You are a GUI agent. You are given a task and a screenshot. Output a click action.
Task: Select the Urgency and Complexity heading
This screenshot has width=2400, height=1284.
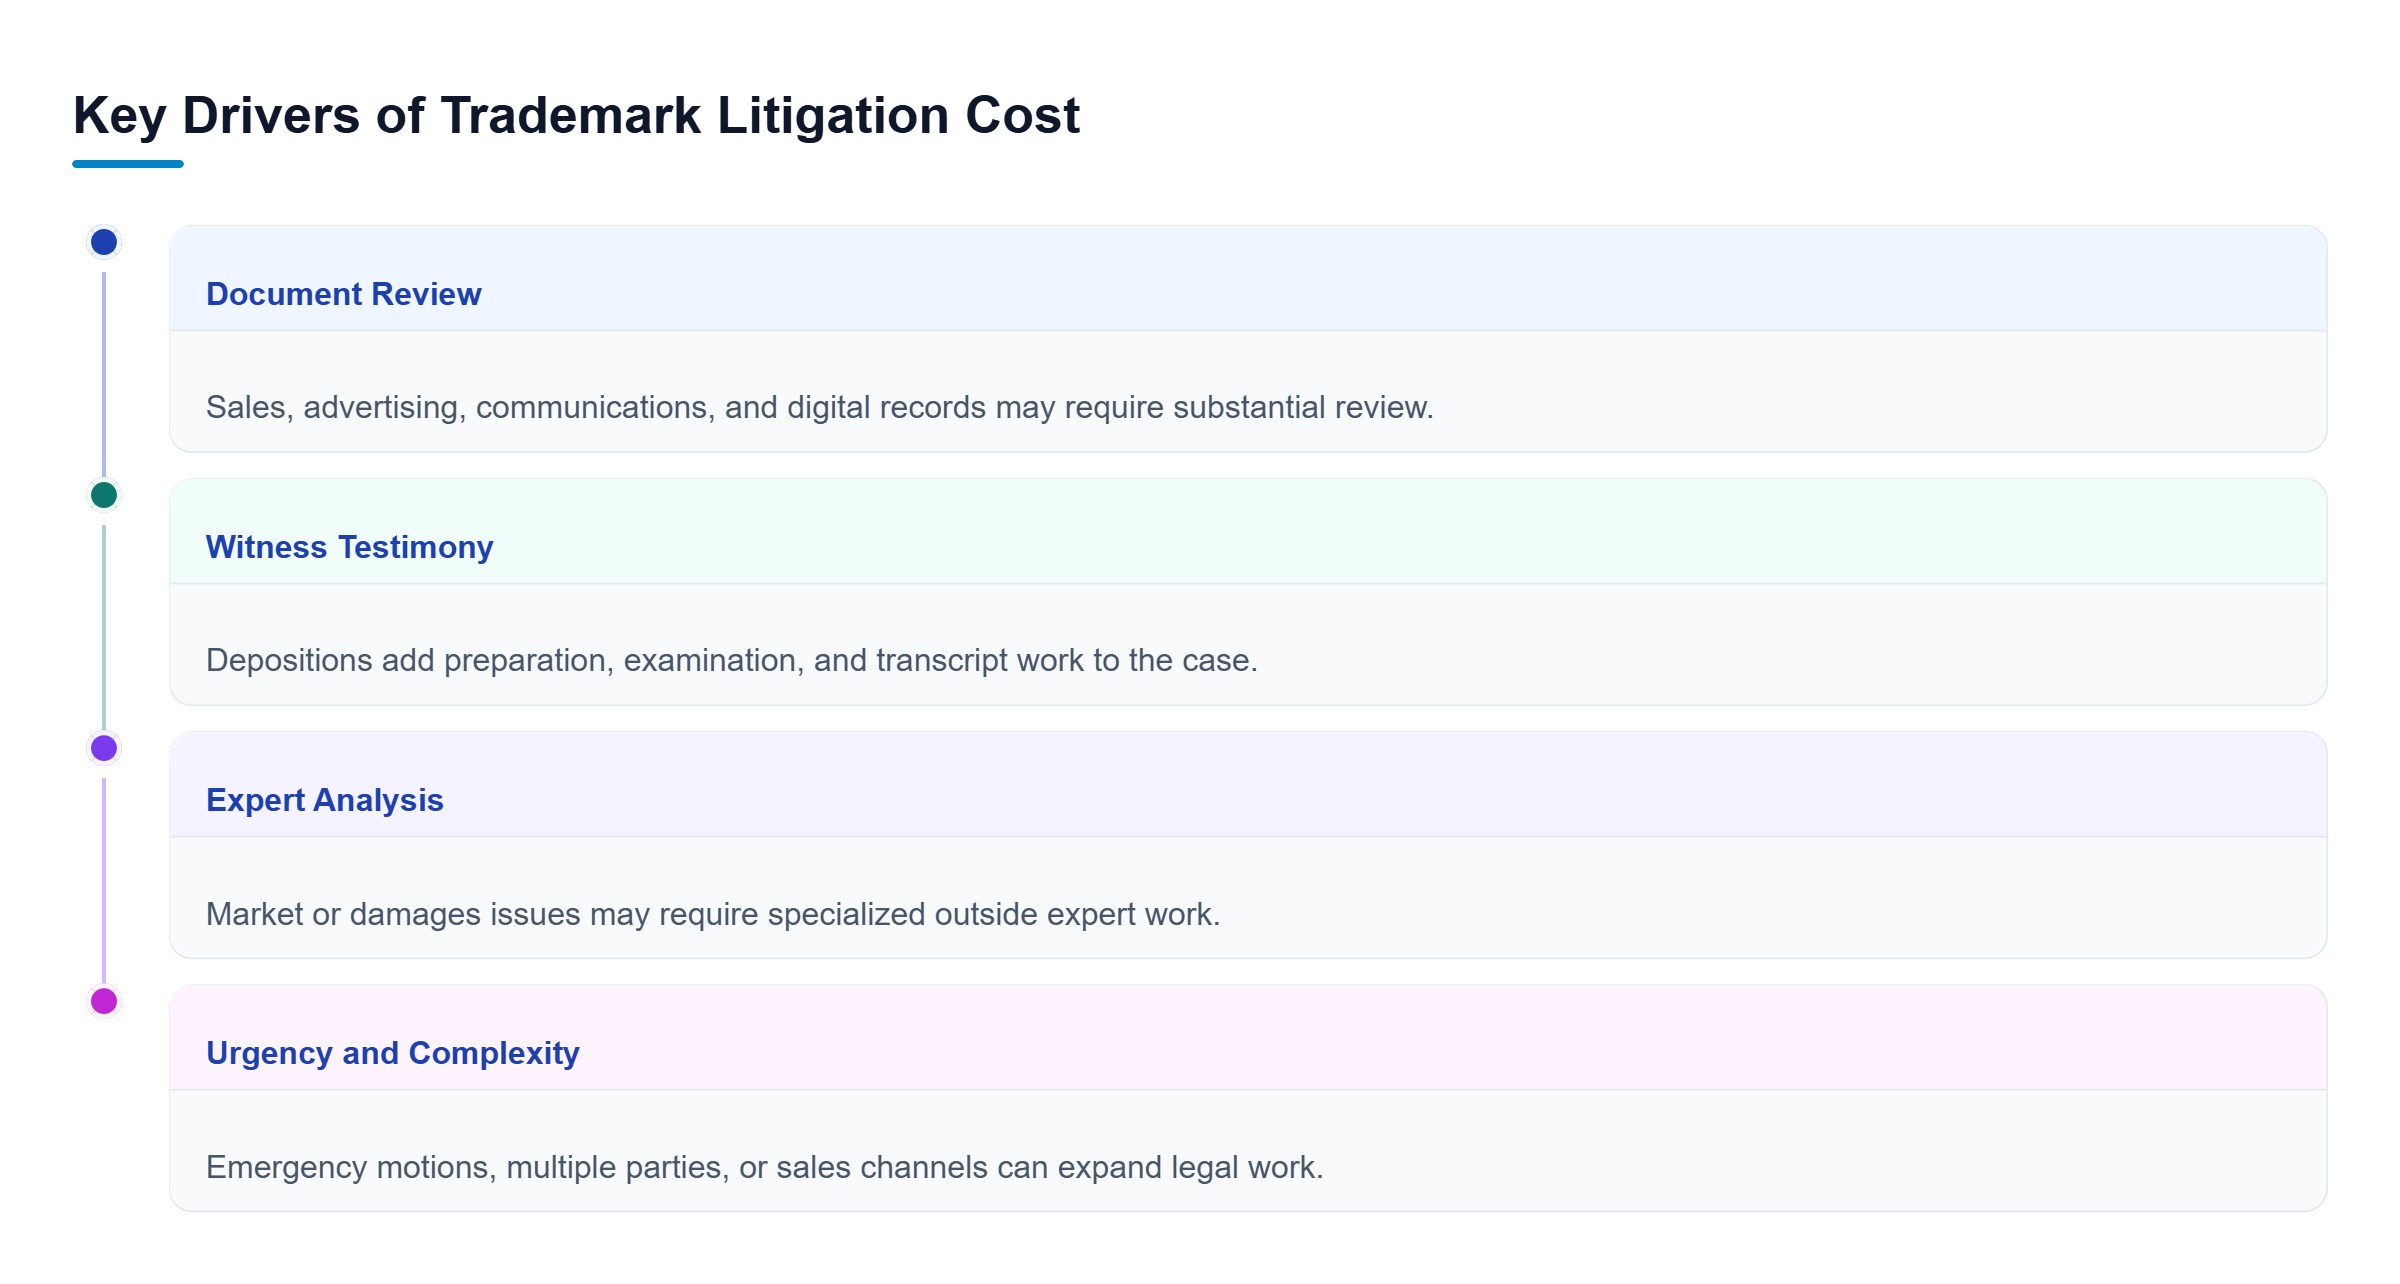pyautogui.click(x=393, y=1053)
